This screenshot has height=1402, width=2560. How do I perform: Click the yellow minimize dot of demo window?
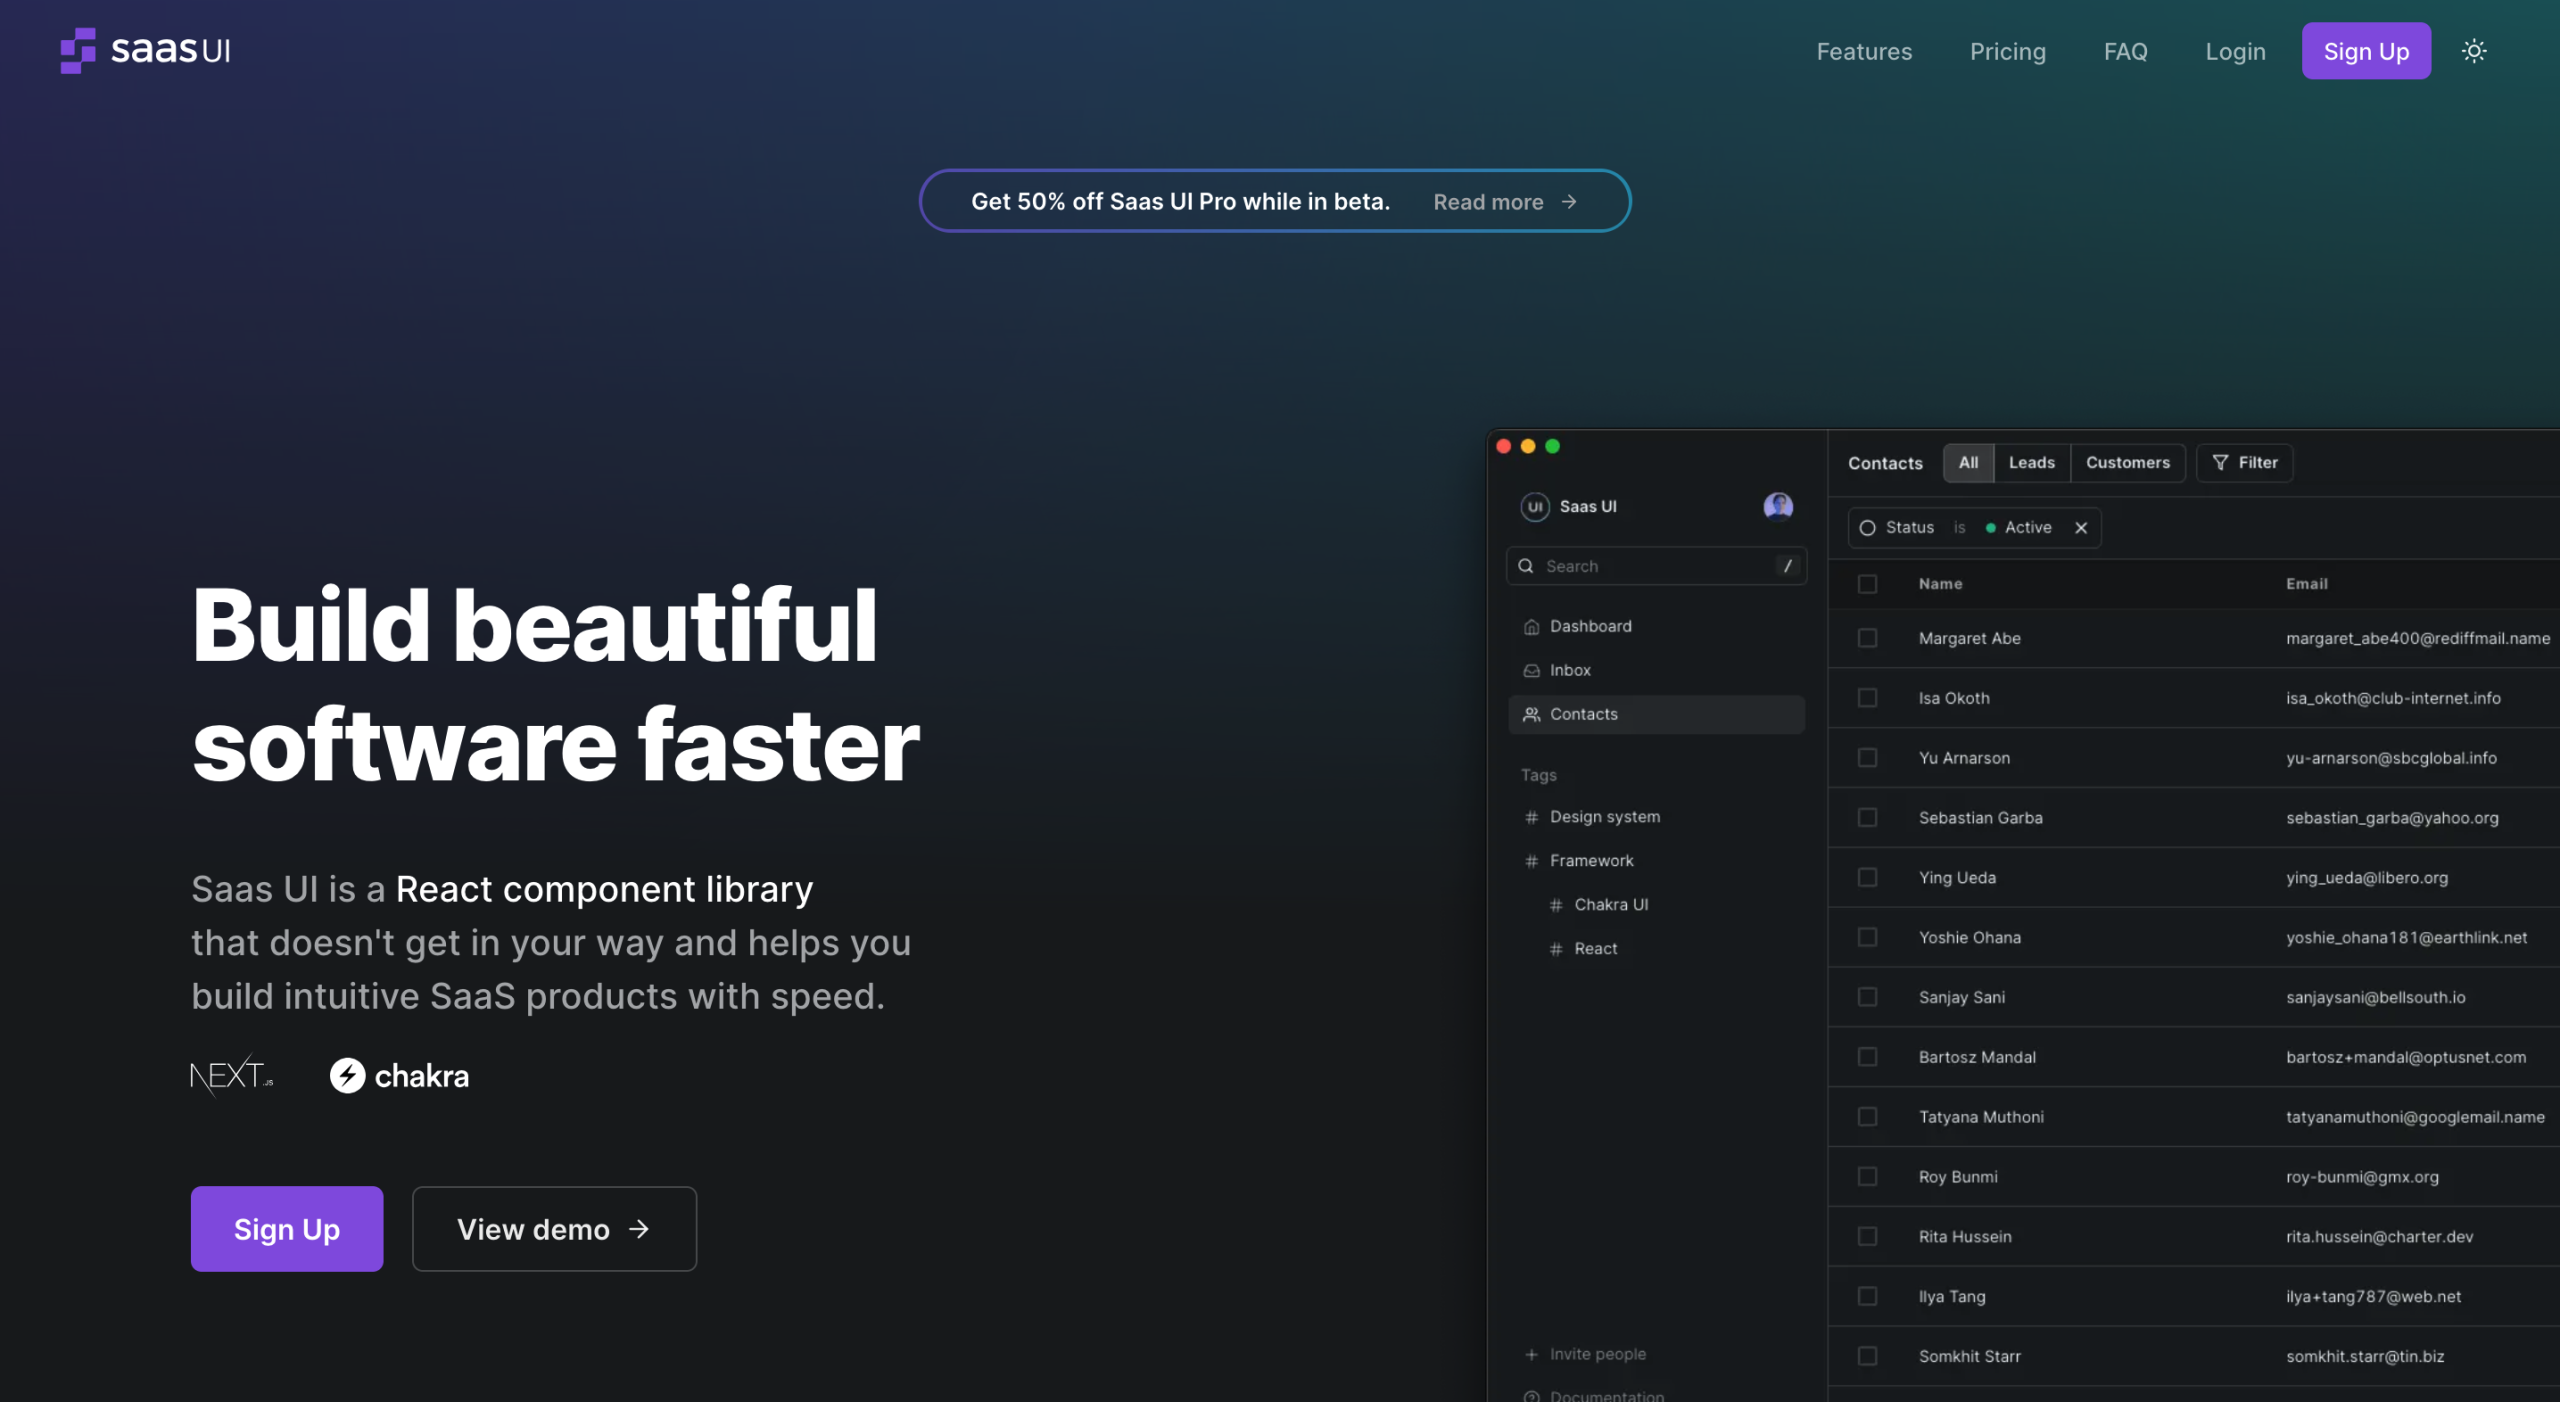[x=1528, y=446]
